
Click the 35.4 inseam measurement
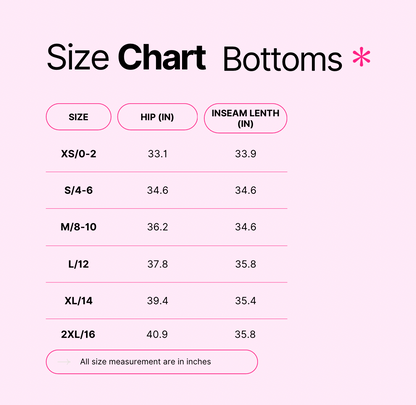(246, 301)
